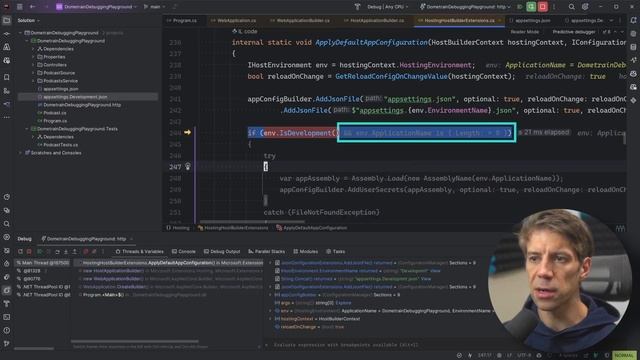The height and width of the screenshot is (360, 640).
Task: Click Step Over icon
Action: click(x=57, y=251)
